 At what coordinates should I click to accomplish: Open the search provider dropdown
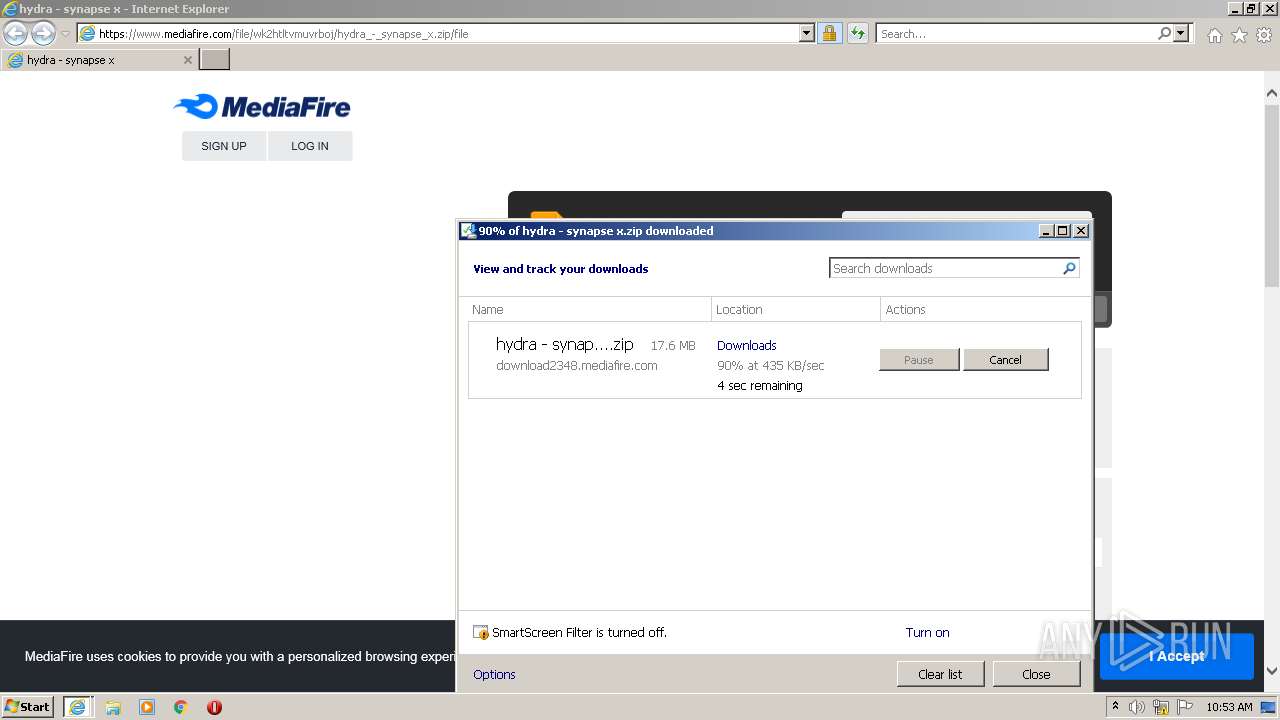click(x=1182, y=33)
